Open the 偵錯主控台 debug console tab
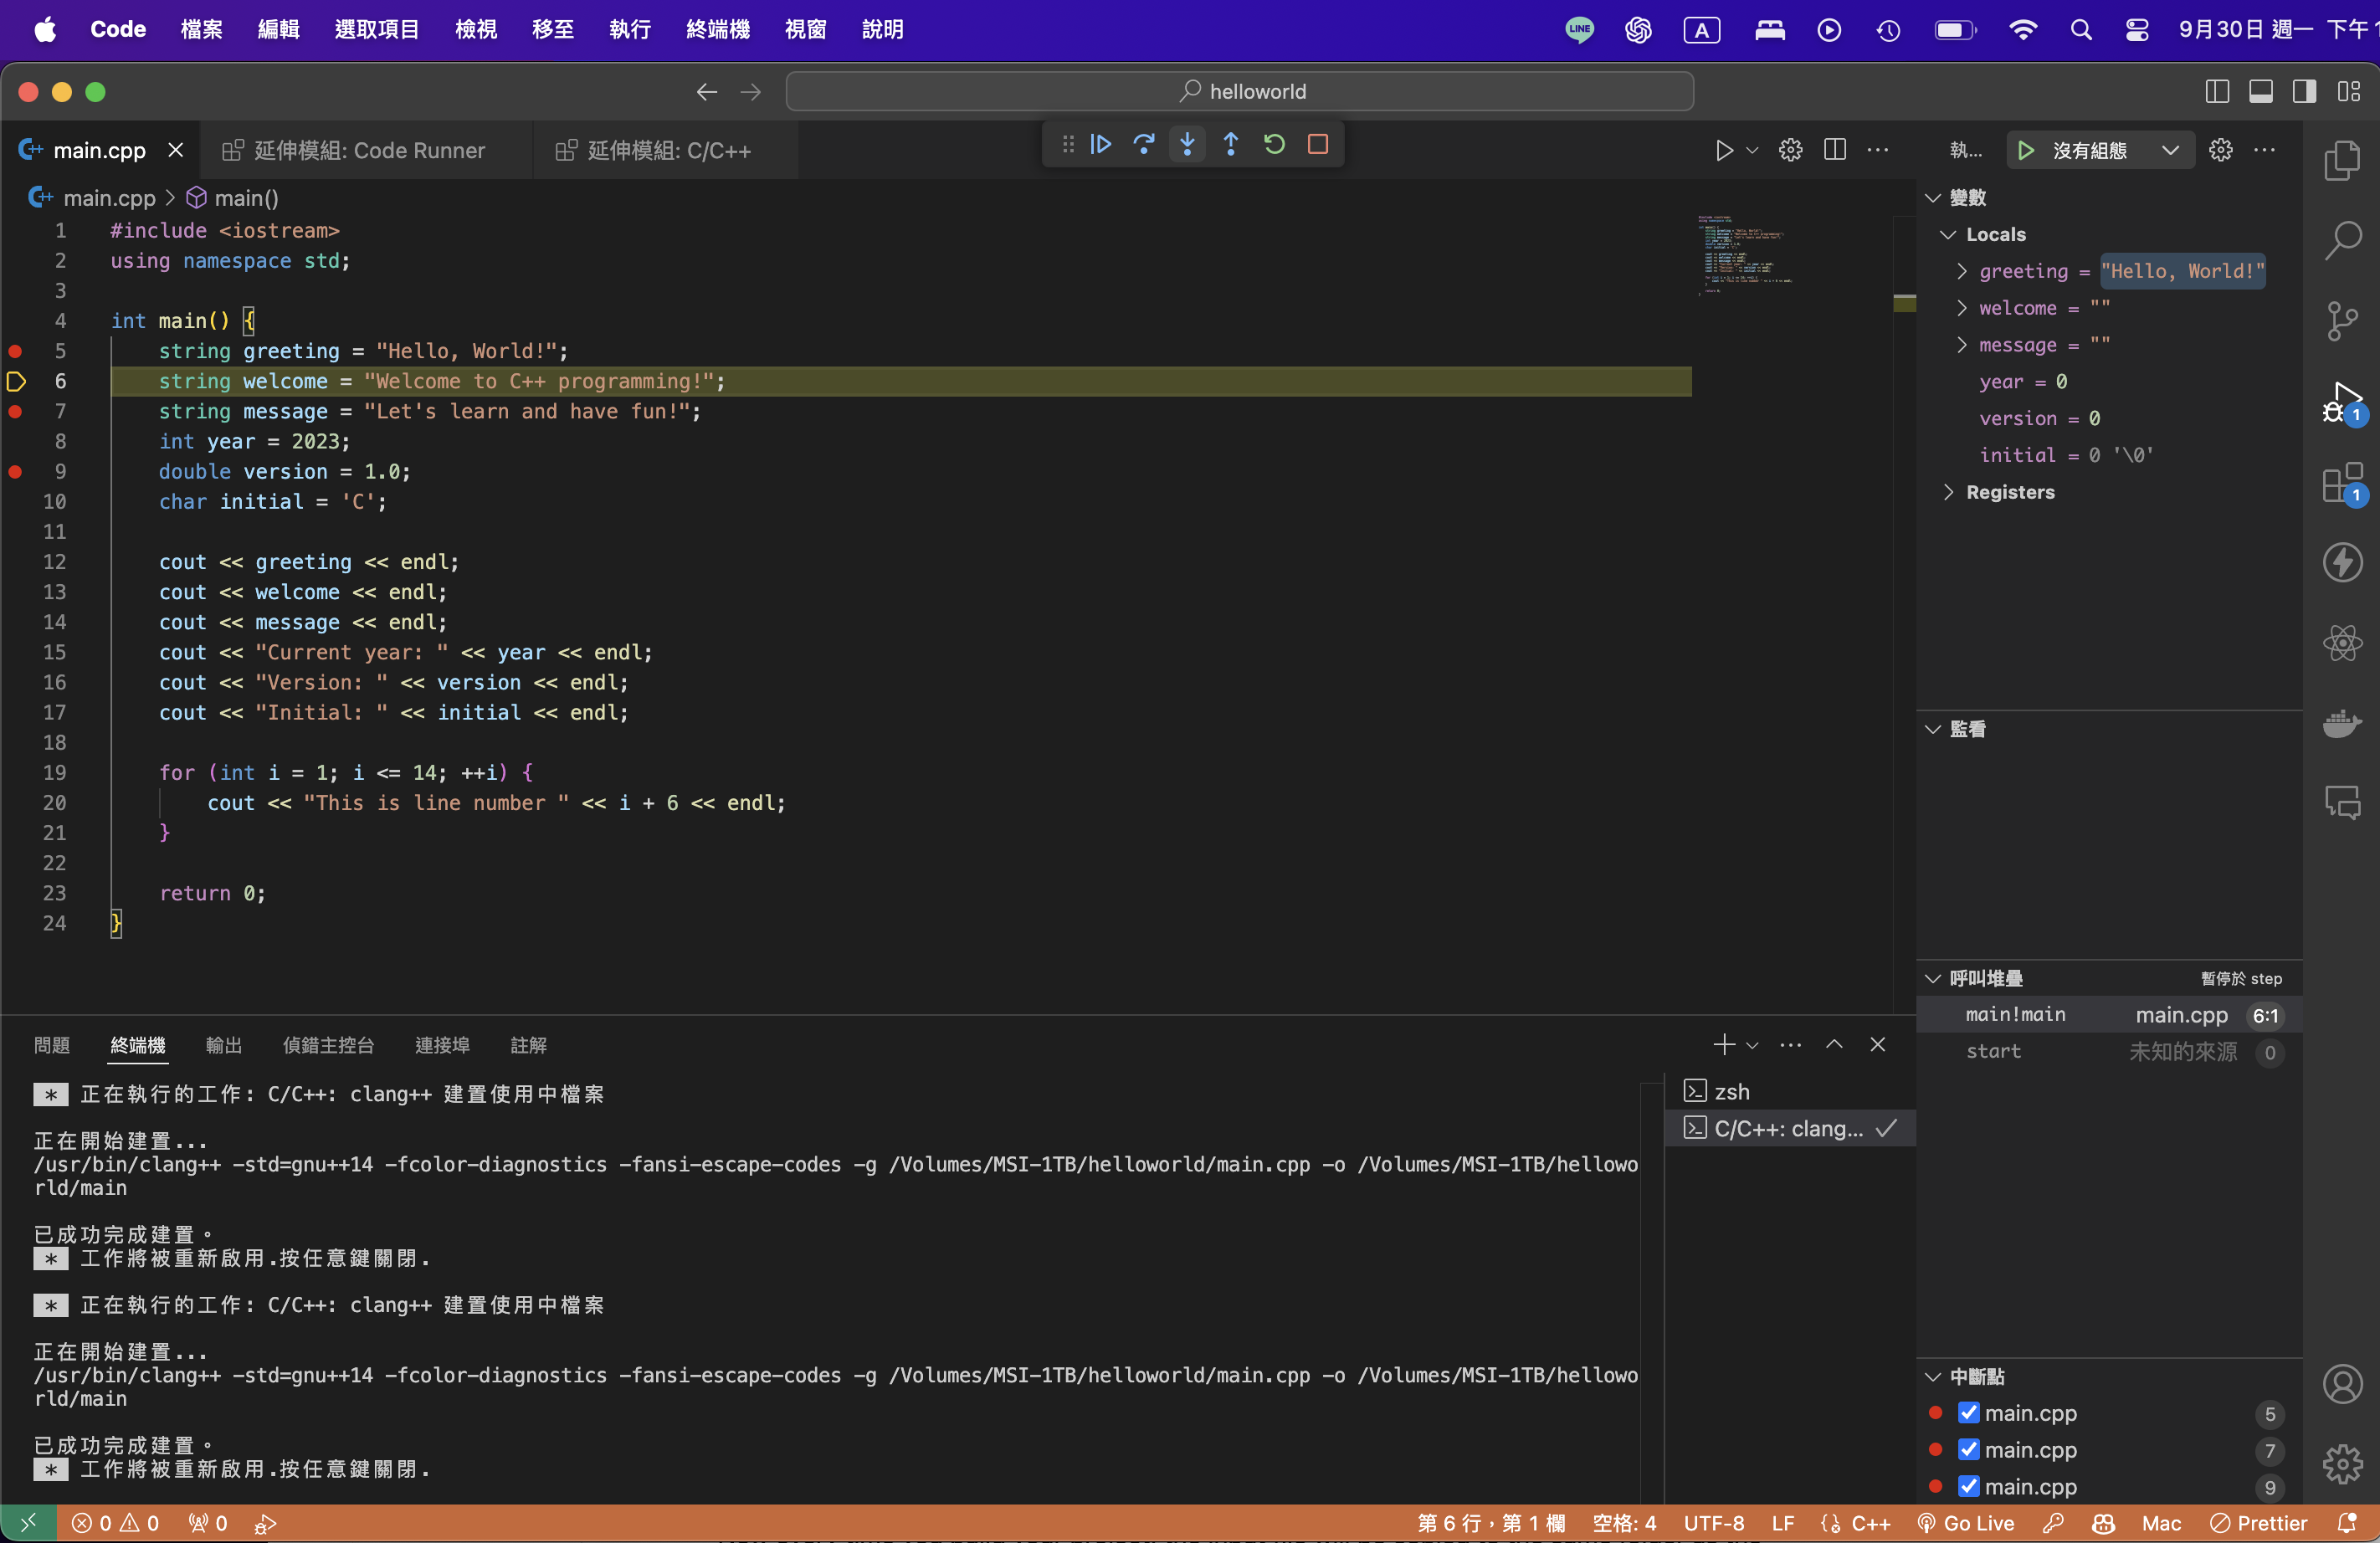2380x1543 pixels. tap(329, 1045)
